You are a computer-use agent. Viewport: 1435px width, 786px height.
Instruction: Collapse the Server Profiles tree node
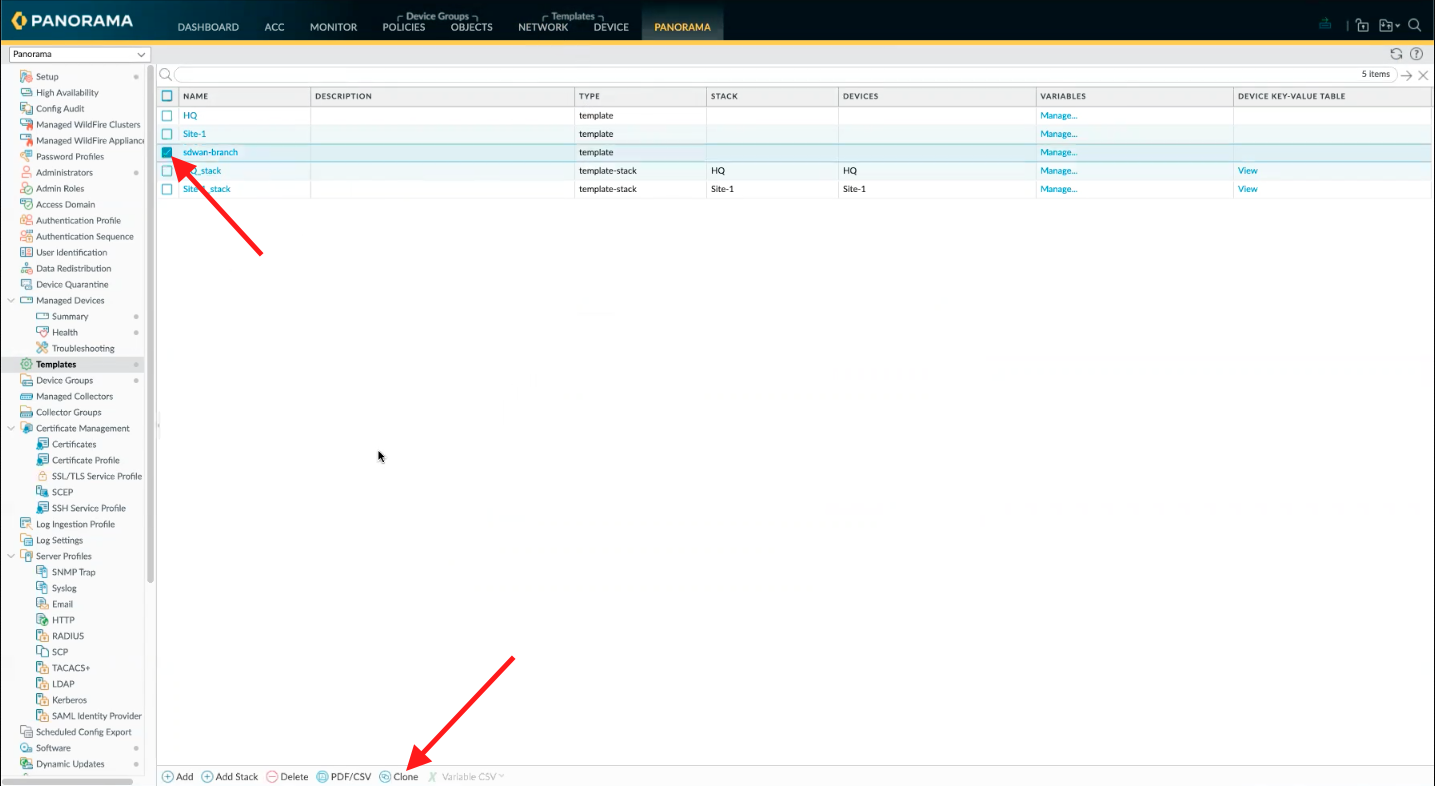click(x=11, y=556)
